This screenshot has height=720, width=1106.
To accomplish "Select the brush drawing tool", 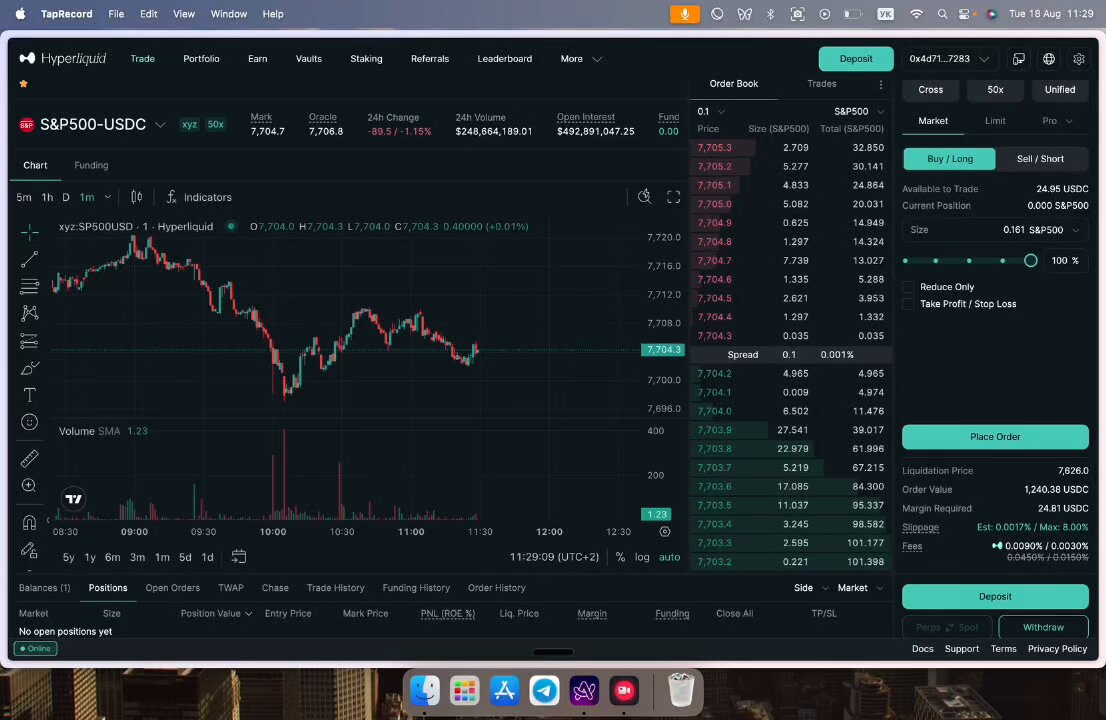I will (30, 368).
